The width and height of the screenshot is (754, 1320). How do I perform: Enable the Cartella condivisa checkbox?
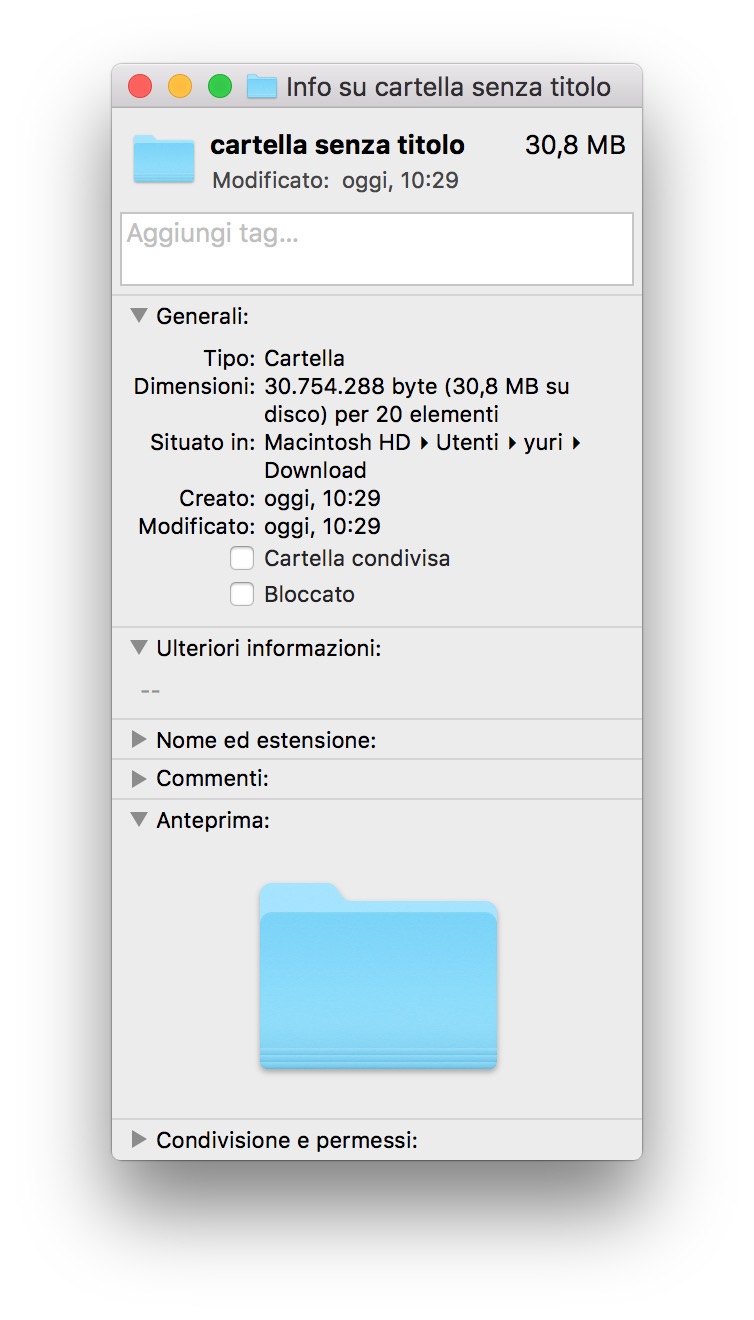242,558
